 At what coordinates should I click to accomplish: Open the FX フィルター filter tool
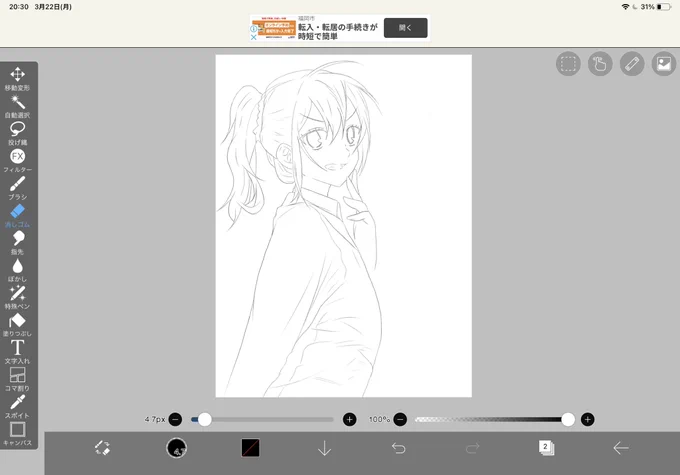pyautogui.click(x=17, y=161)
